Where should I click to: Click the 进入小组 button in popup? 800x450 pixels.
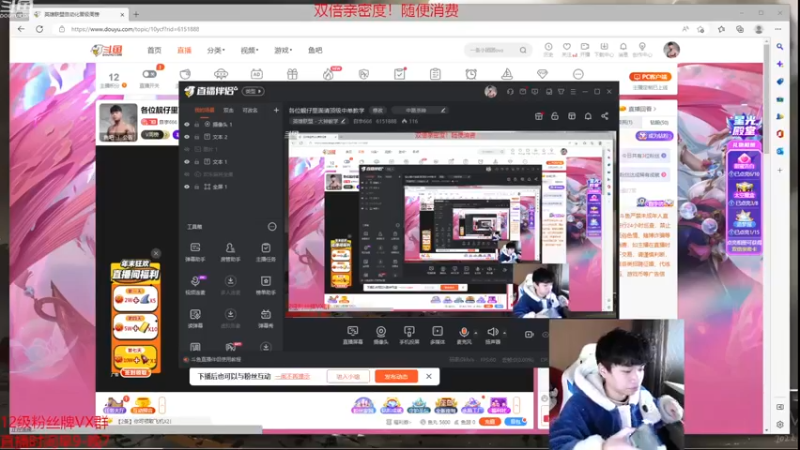tap(348, 377)
